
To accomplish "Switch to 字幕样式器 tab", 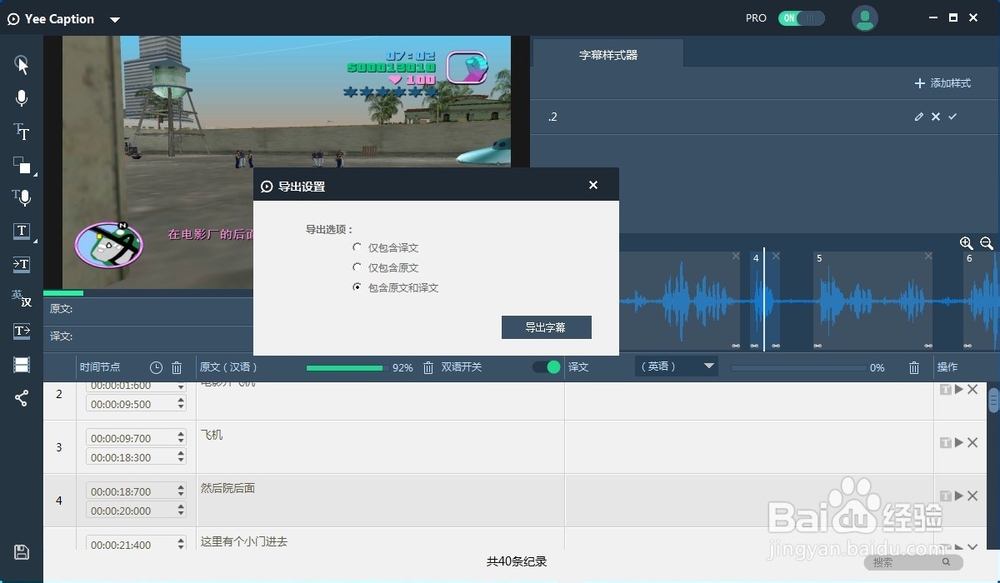I will (x=608, y=54).
